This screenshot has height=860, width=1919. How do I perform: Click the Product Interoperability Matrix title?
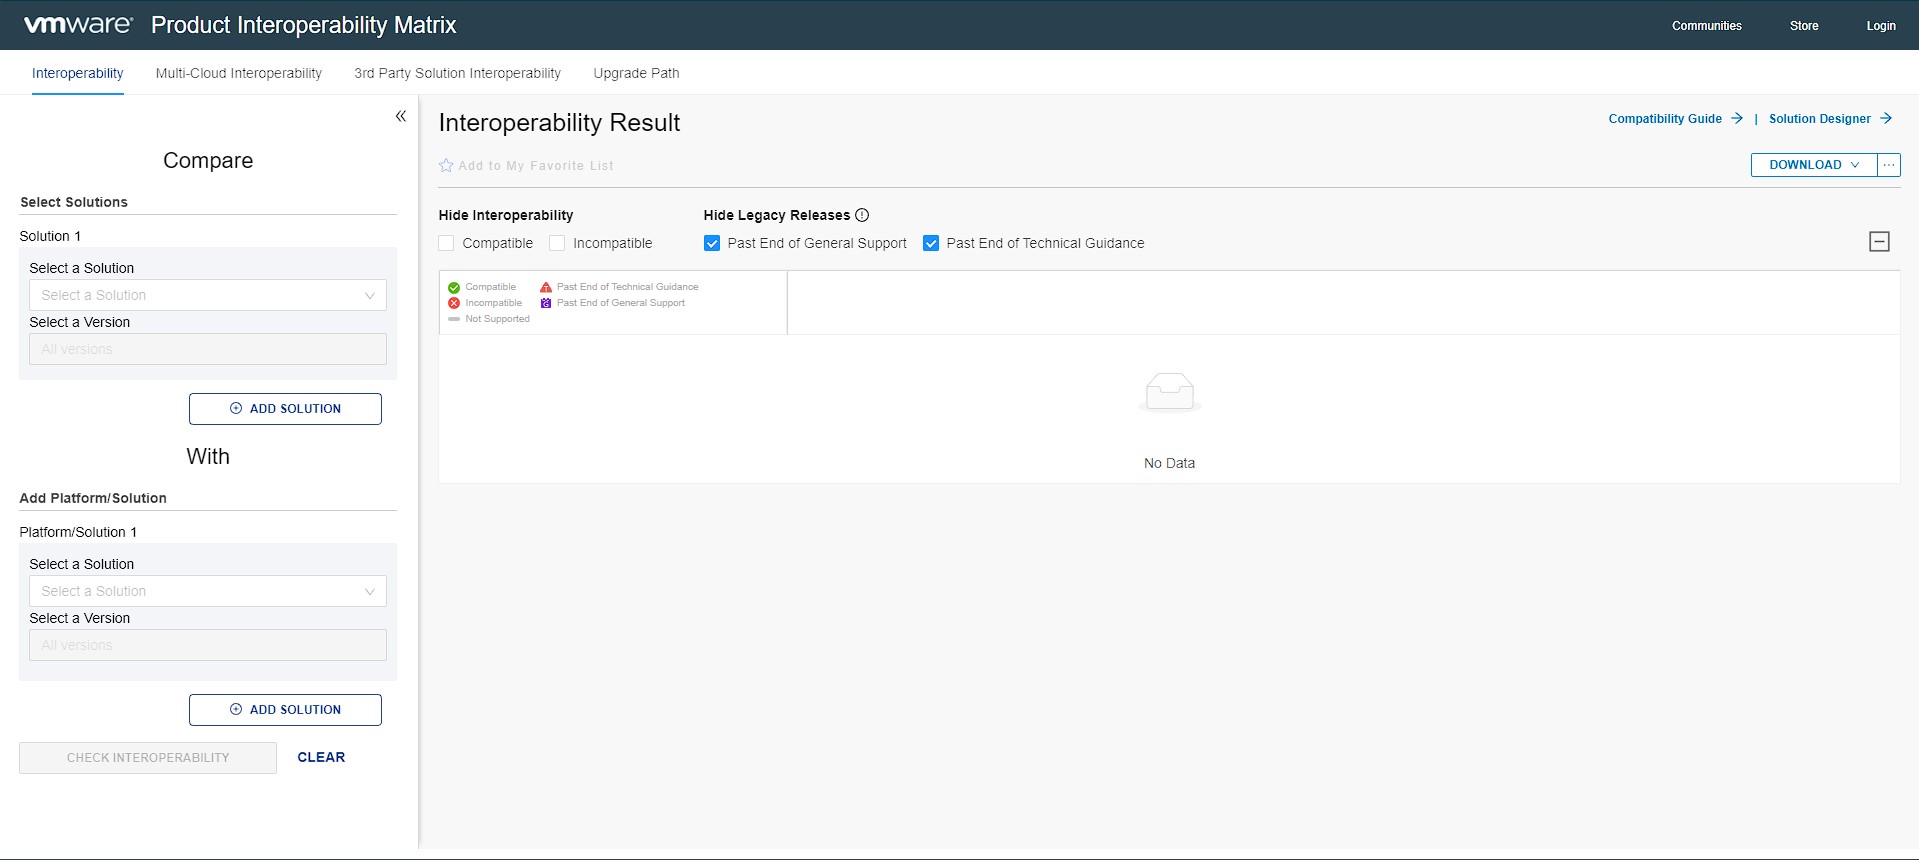point(304,25)
